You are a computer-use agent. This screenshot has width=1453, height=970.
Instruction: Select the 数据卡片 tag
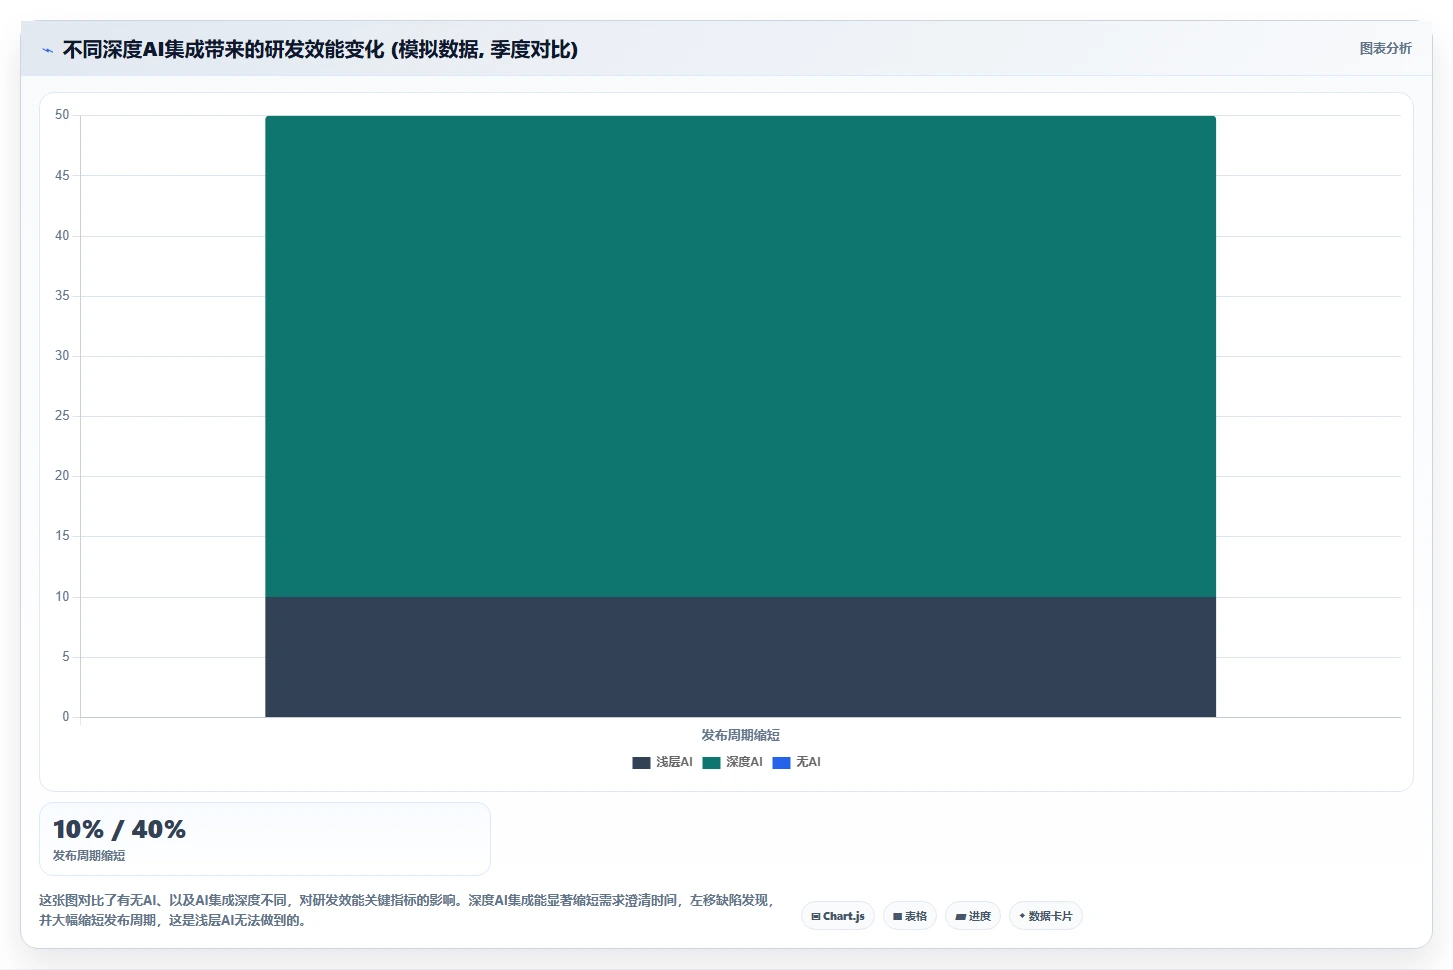1046,916
